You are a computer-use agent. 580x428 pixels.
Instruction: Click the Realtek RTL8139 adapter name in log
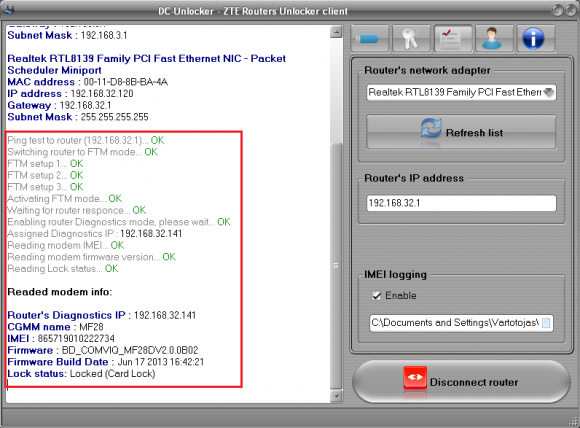(x=146, y=64)
